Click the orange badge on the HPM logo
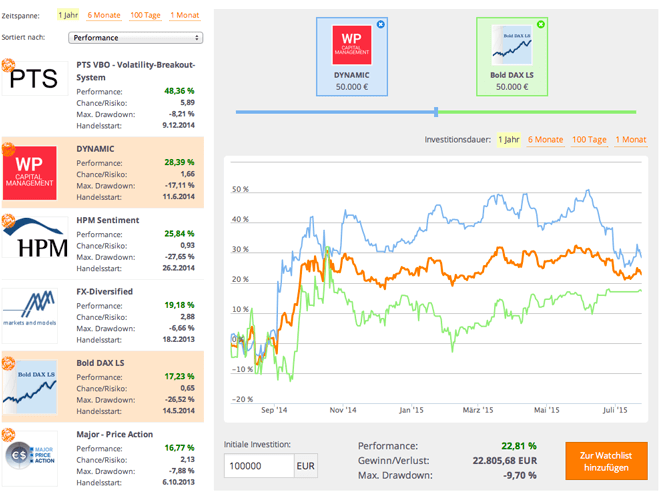 click(8, 221)
